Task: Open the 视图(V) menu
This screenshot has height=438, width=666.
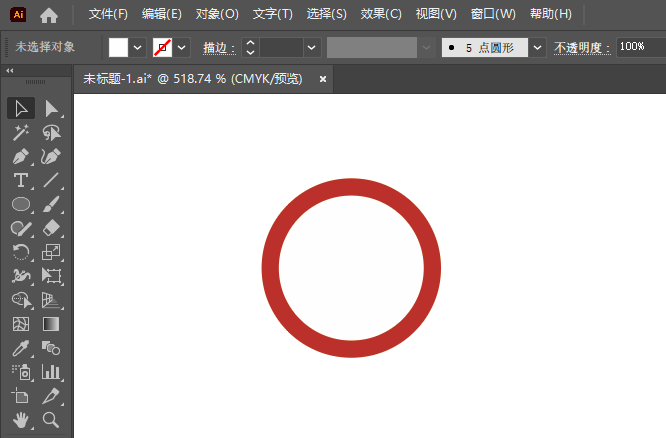Action: coord(436,14)
